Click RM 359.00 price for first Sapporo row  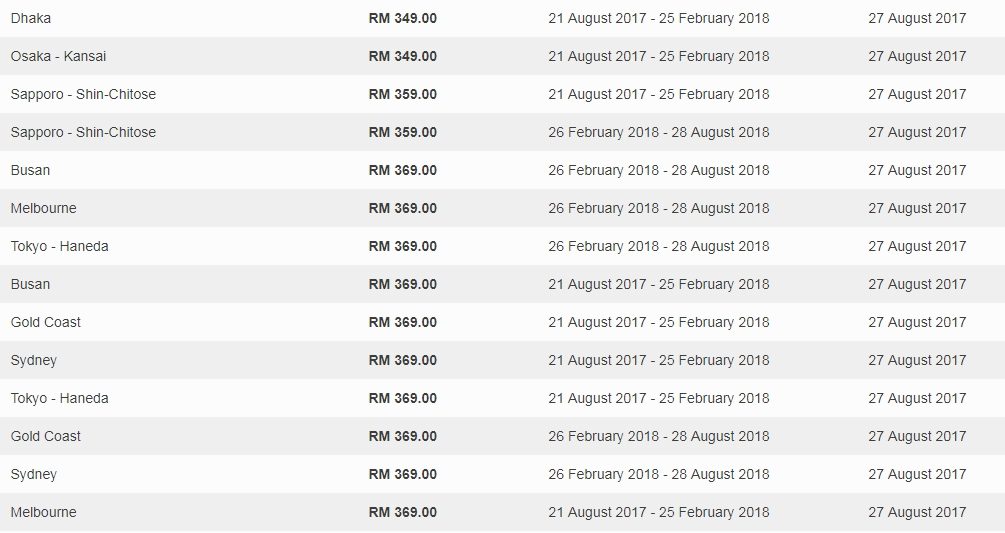pyautogui.click(x=403, y=94)
